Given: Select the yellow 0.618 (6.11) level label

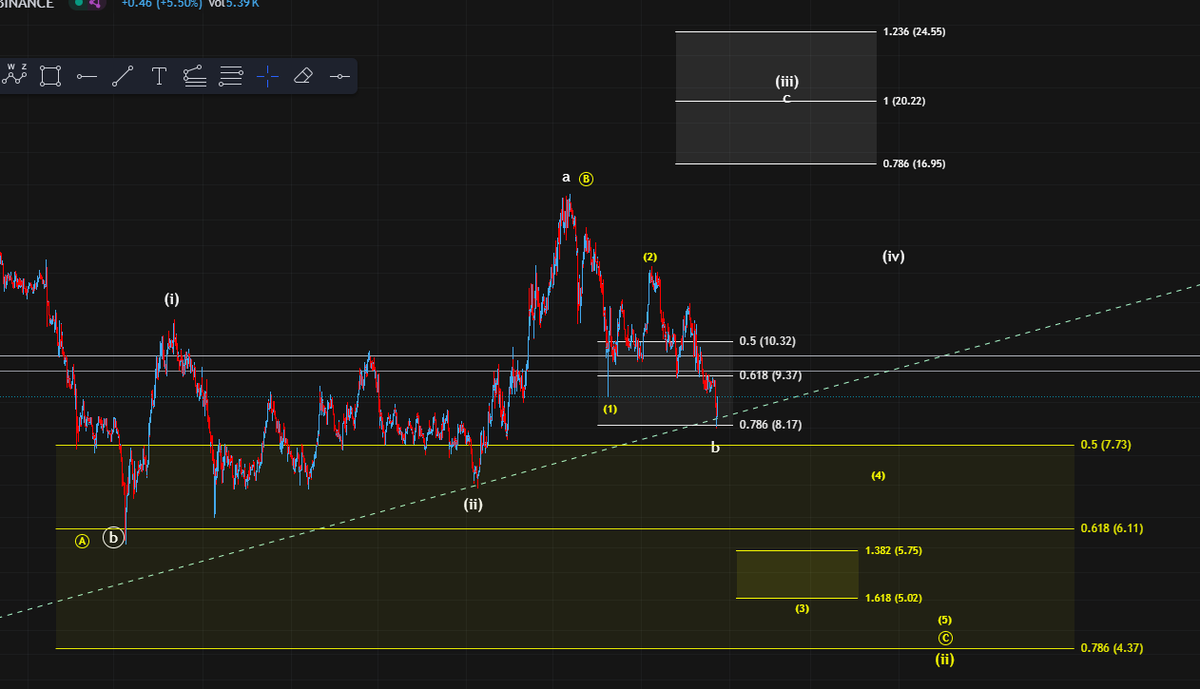Looking at the screenshot, I should (1112, 527).
